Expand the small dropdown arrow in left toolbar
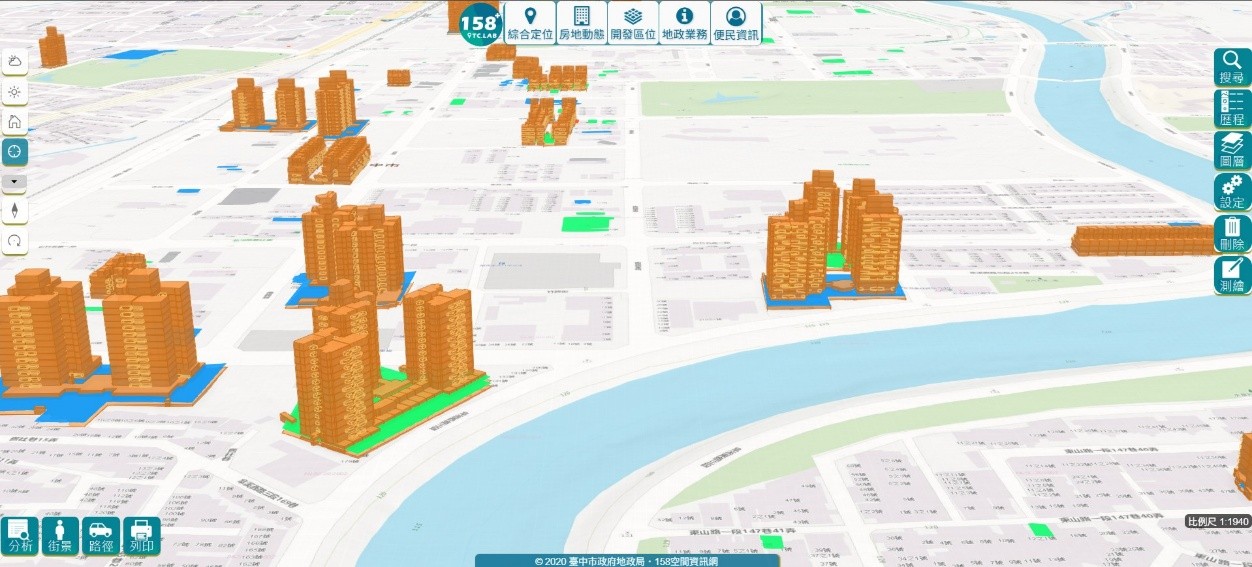This screenshot has height=567, width=1252. pyautogui.click(x=15, y=182)
